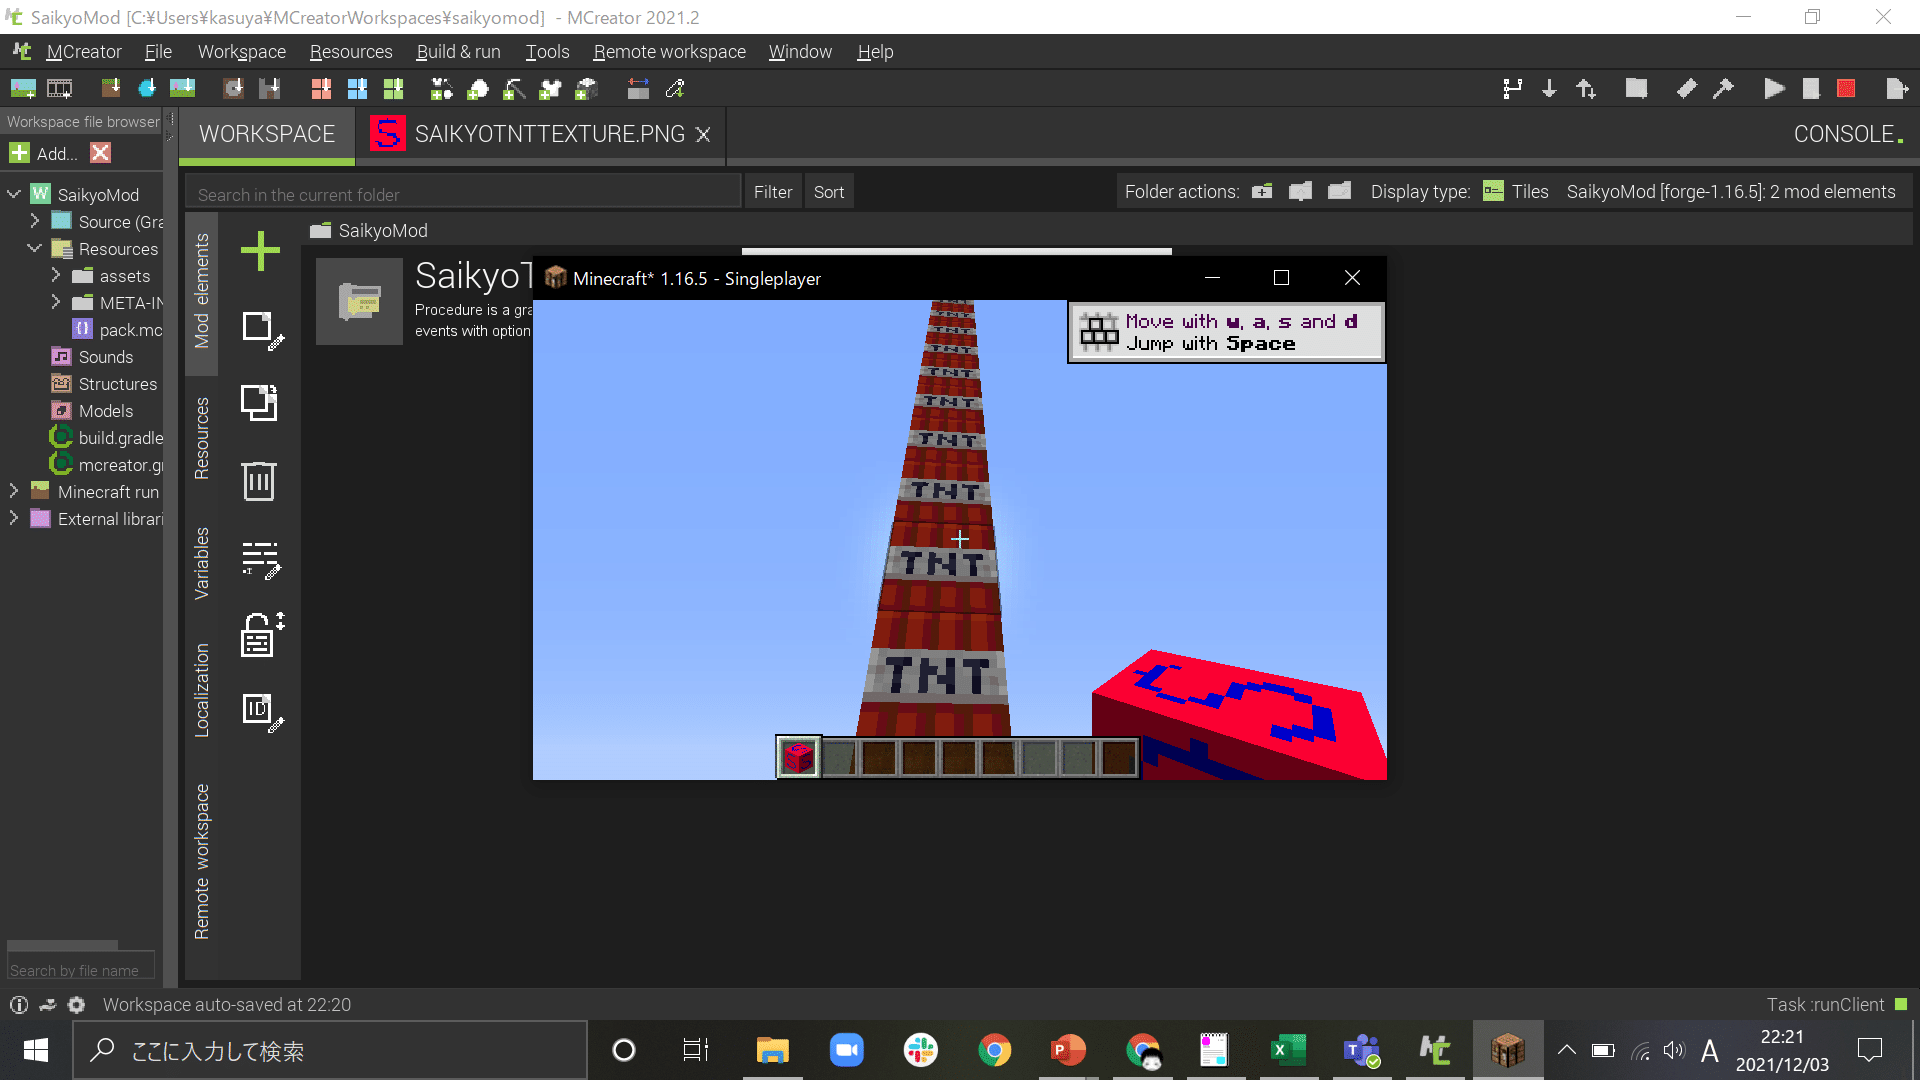Click the delete mod element trash icon
The image size is (1920, 1080).
click(x=259, y=481)
